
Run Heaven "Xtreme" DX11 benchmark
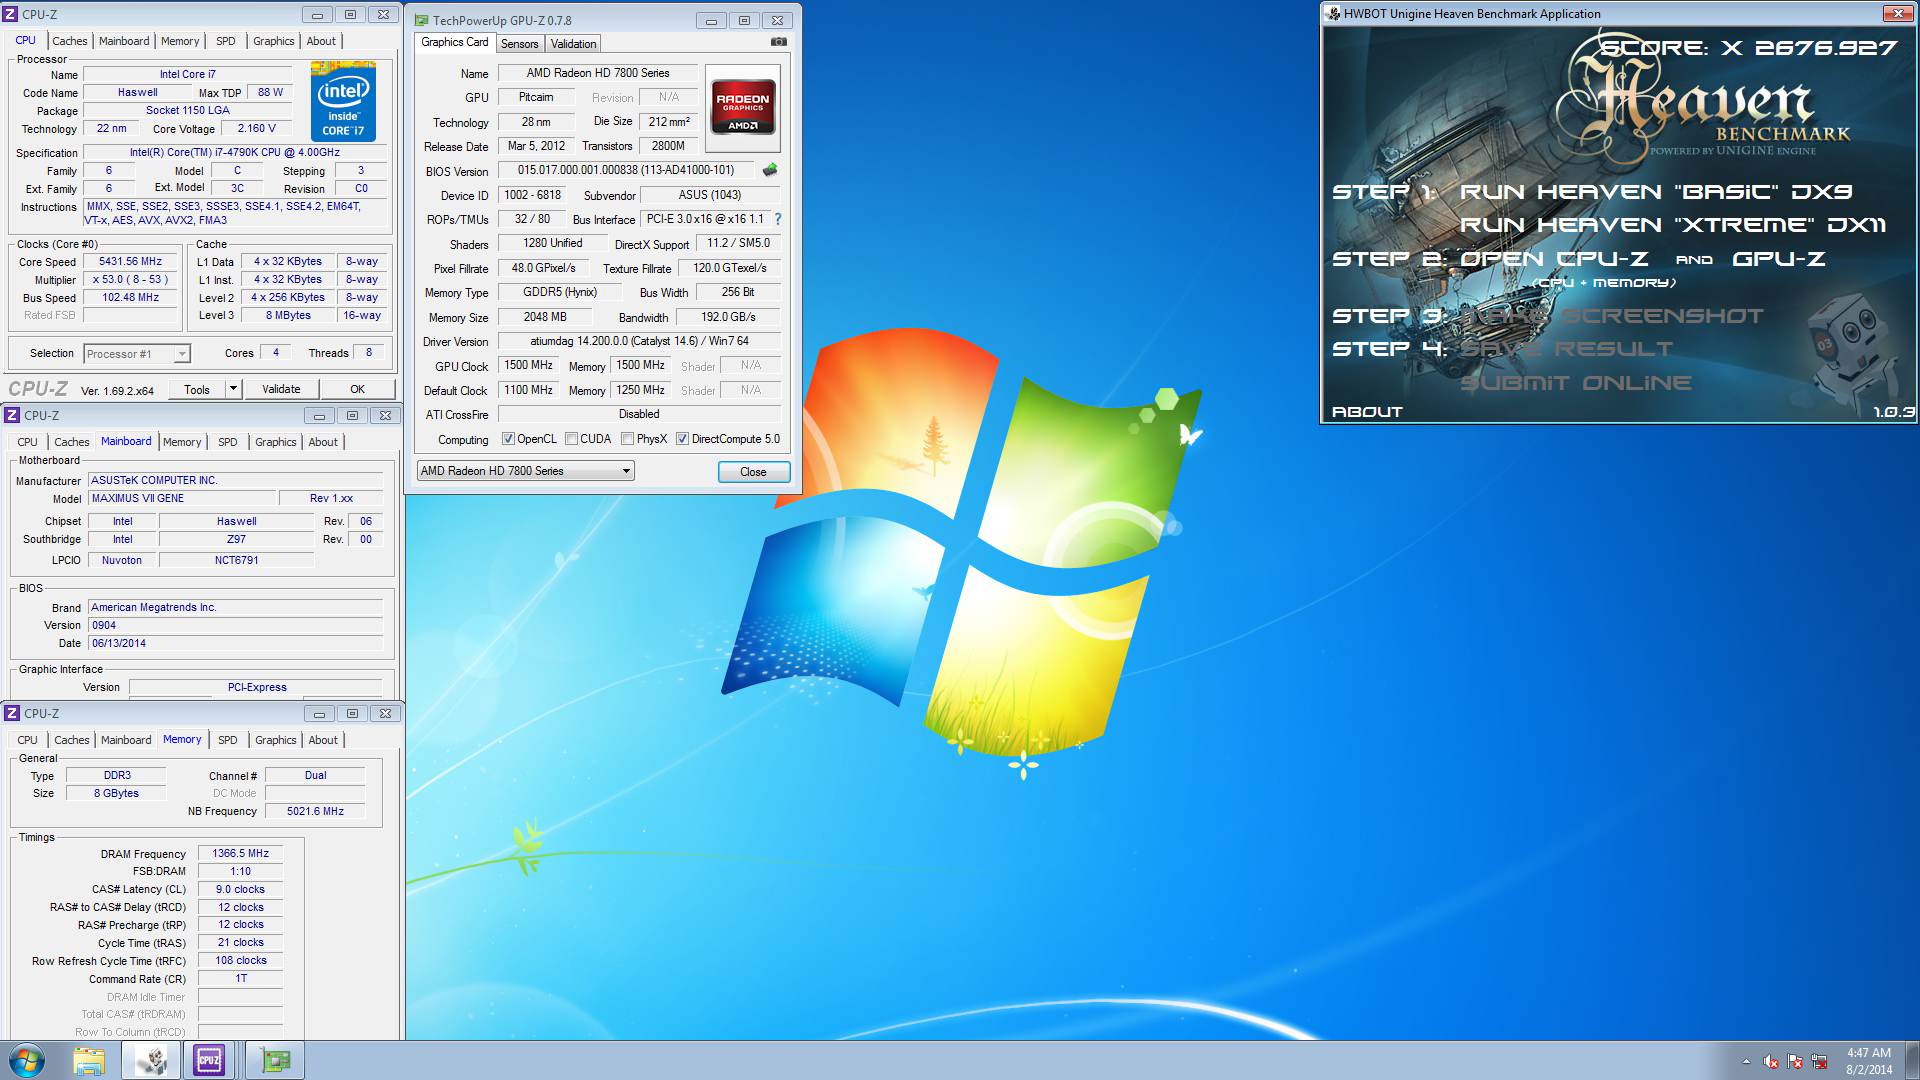(1673, 225)
